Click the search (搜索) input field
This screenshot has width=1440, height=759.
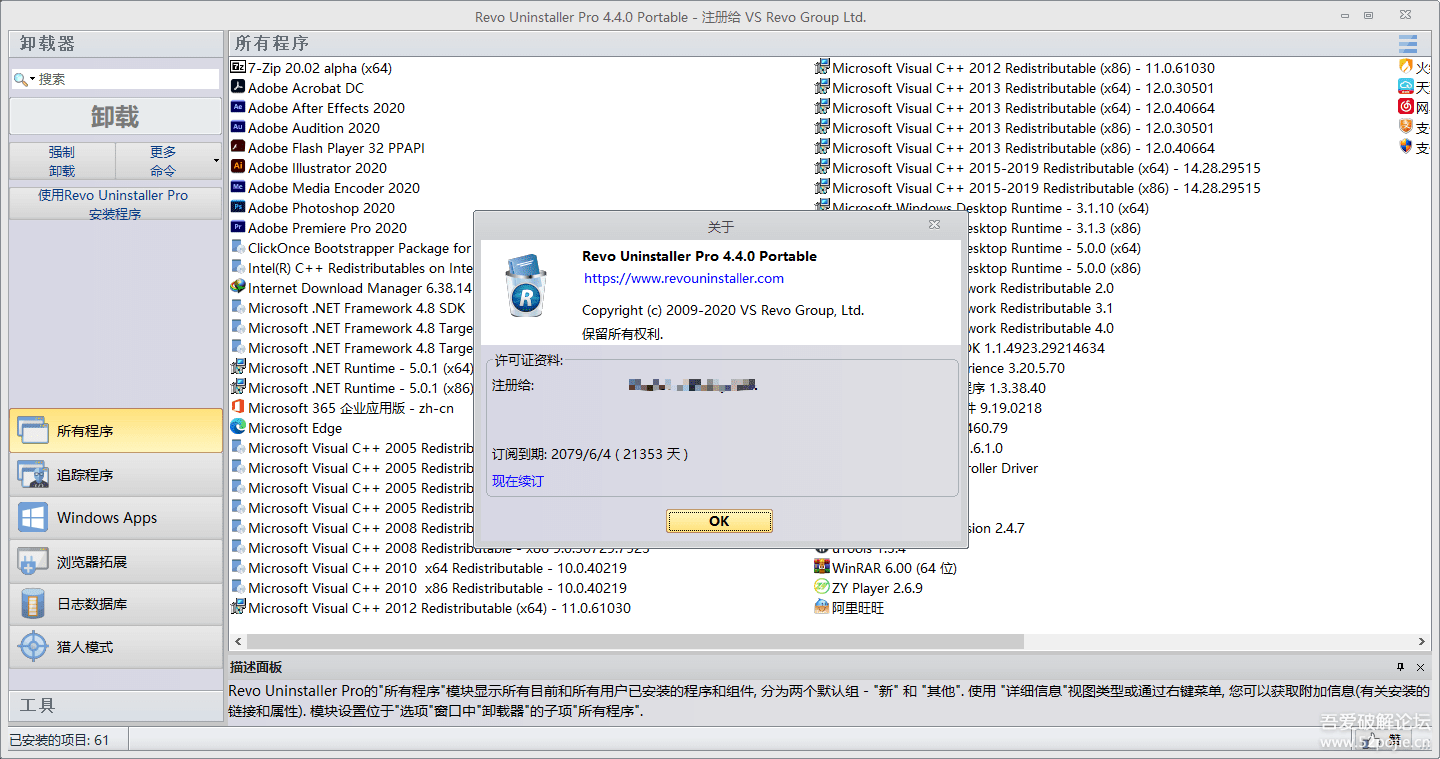click(125, 79)
